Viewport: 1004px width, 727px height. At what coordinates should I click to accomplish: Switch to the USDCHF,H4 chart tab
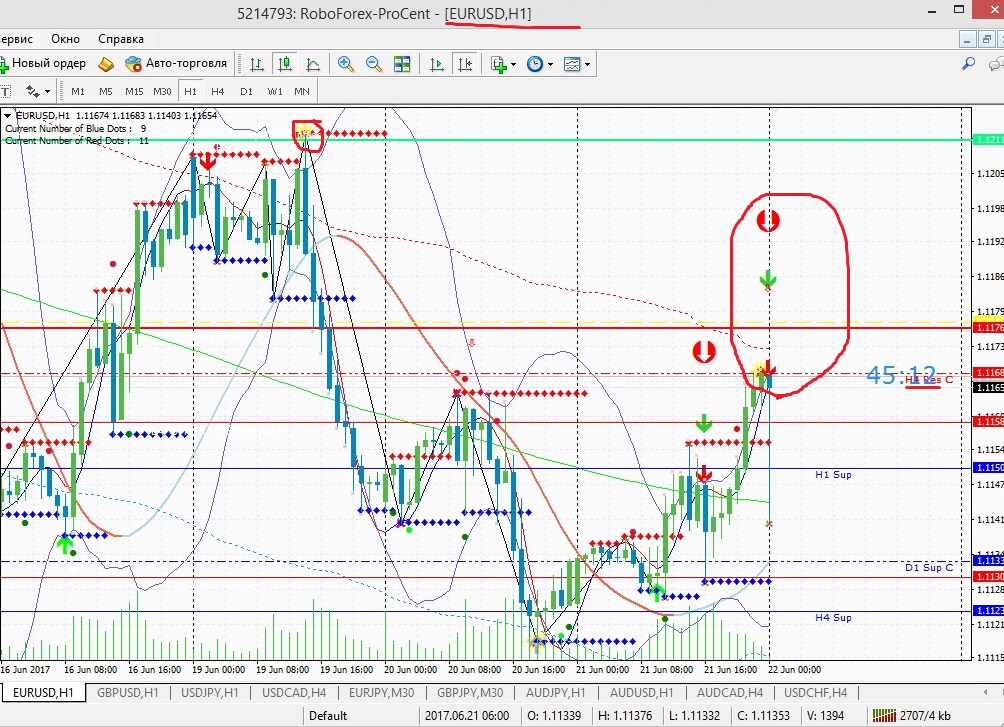click(815, 692)
